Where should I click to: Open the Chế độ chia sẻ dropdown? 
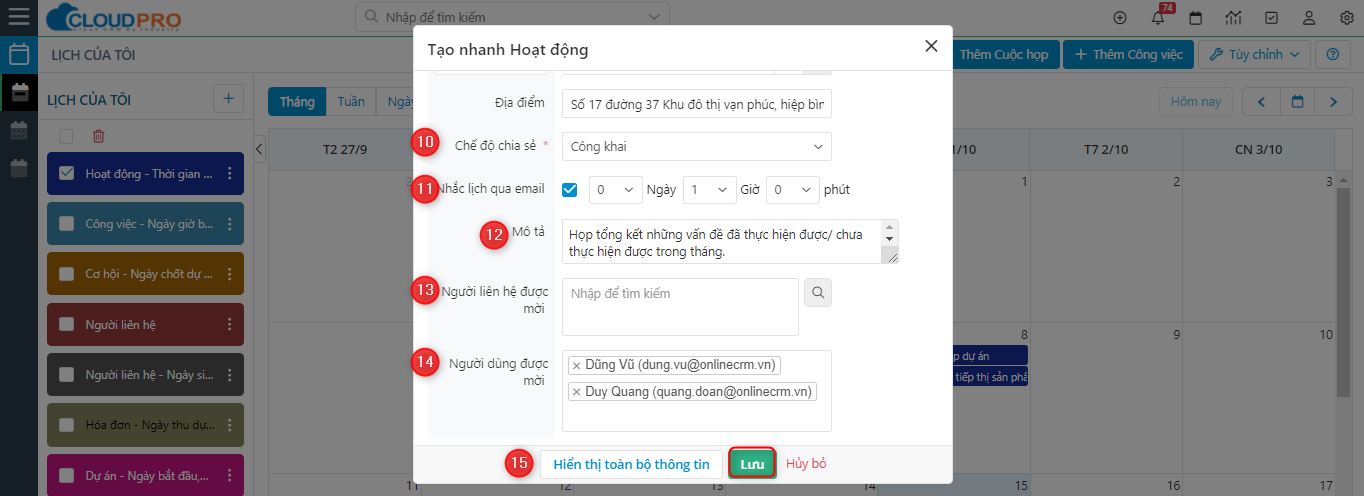point(696,147)
